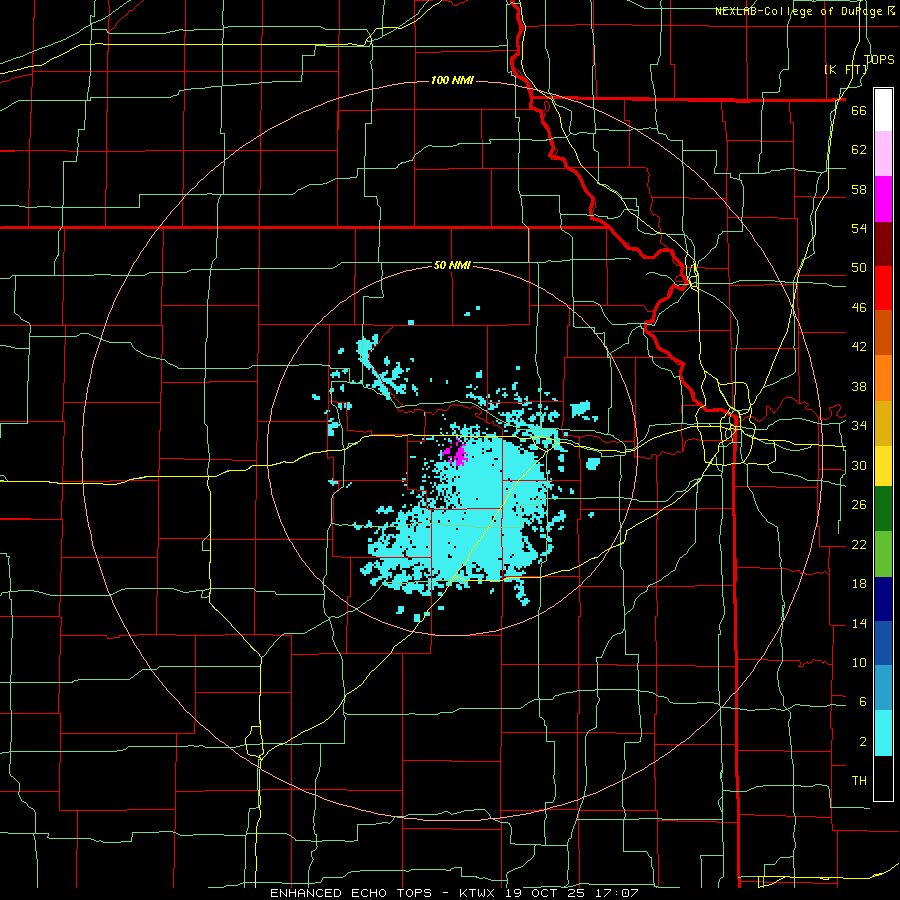Click the 42 legend value
Viewport: 900px width, 900px height.
(x=859, y=347)
